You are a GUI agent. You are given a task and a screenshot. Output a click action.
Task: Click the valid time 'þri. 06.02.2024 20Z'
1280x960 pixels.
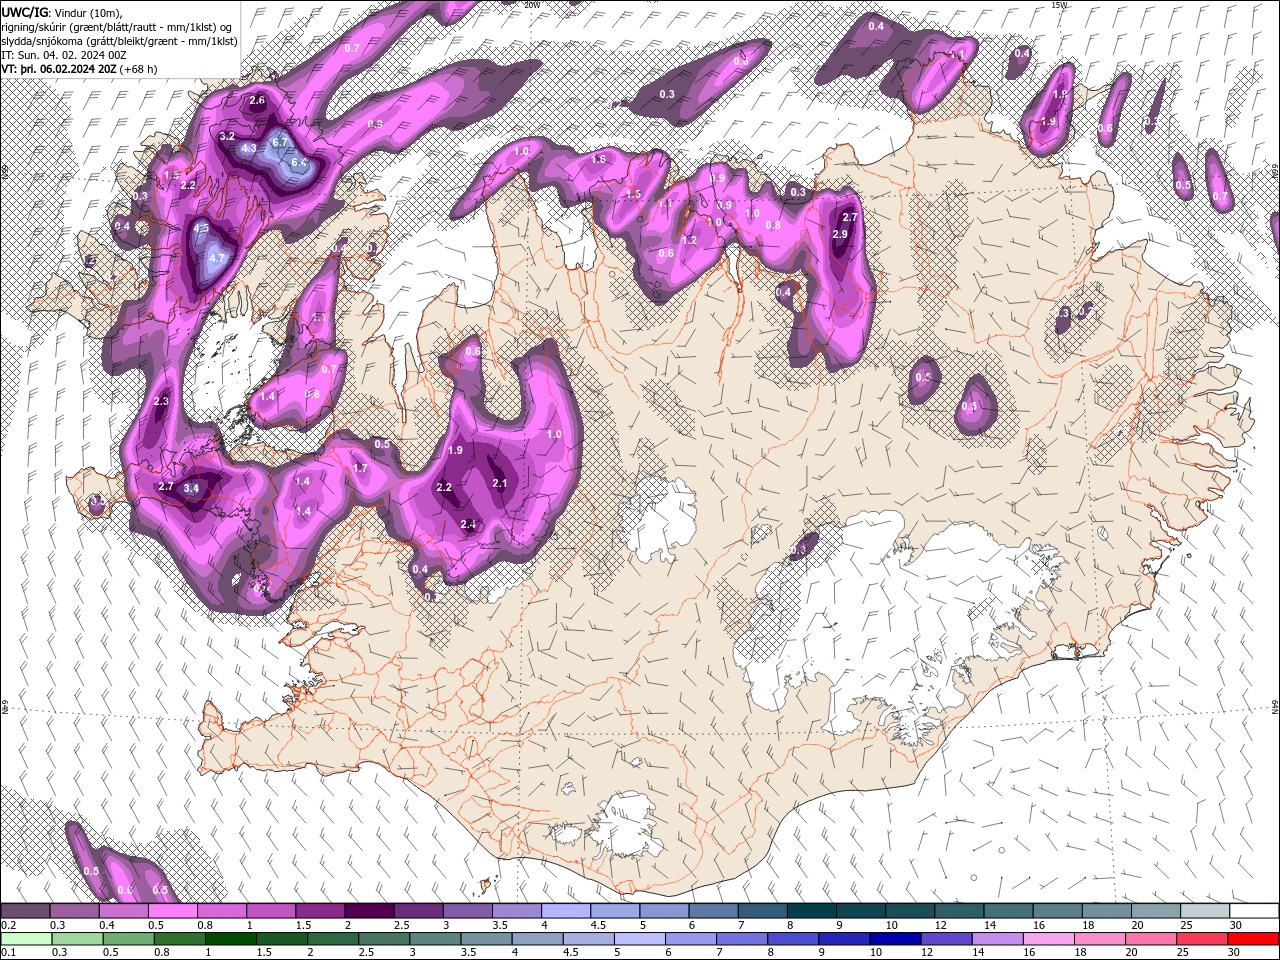pos(67,69)
